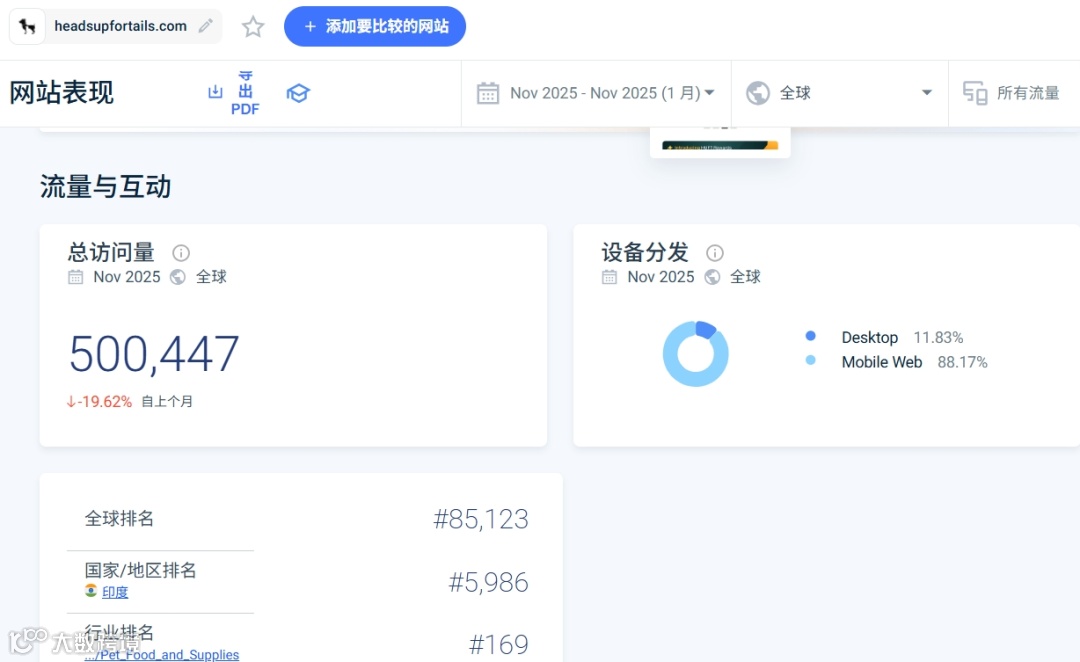Click the download icon beside 网站表现
1080x662 pixels.
(216, 92)
